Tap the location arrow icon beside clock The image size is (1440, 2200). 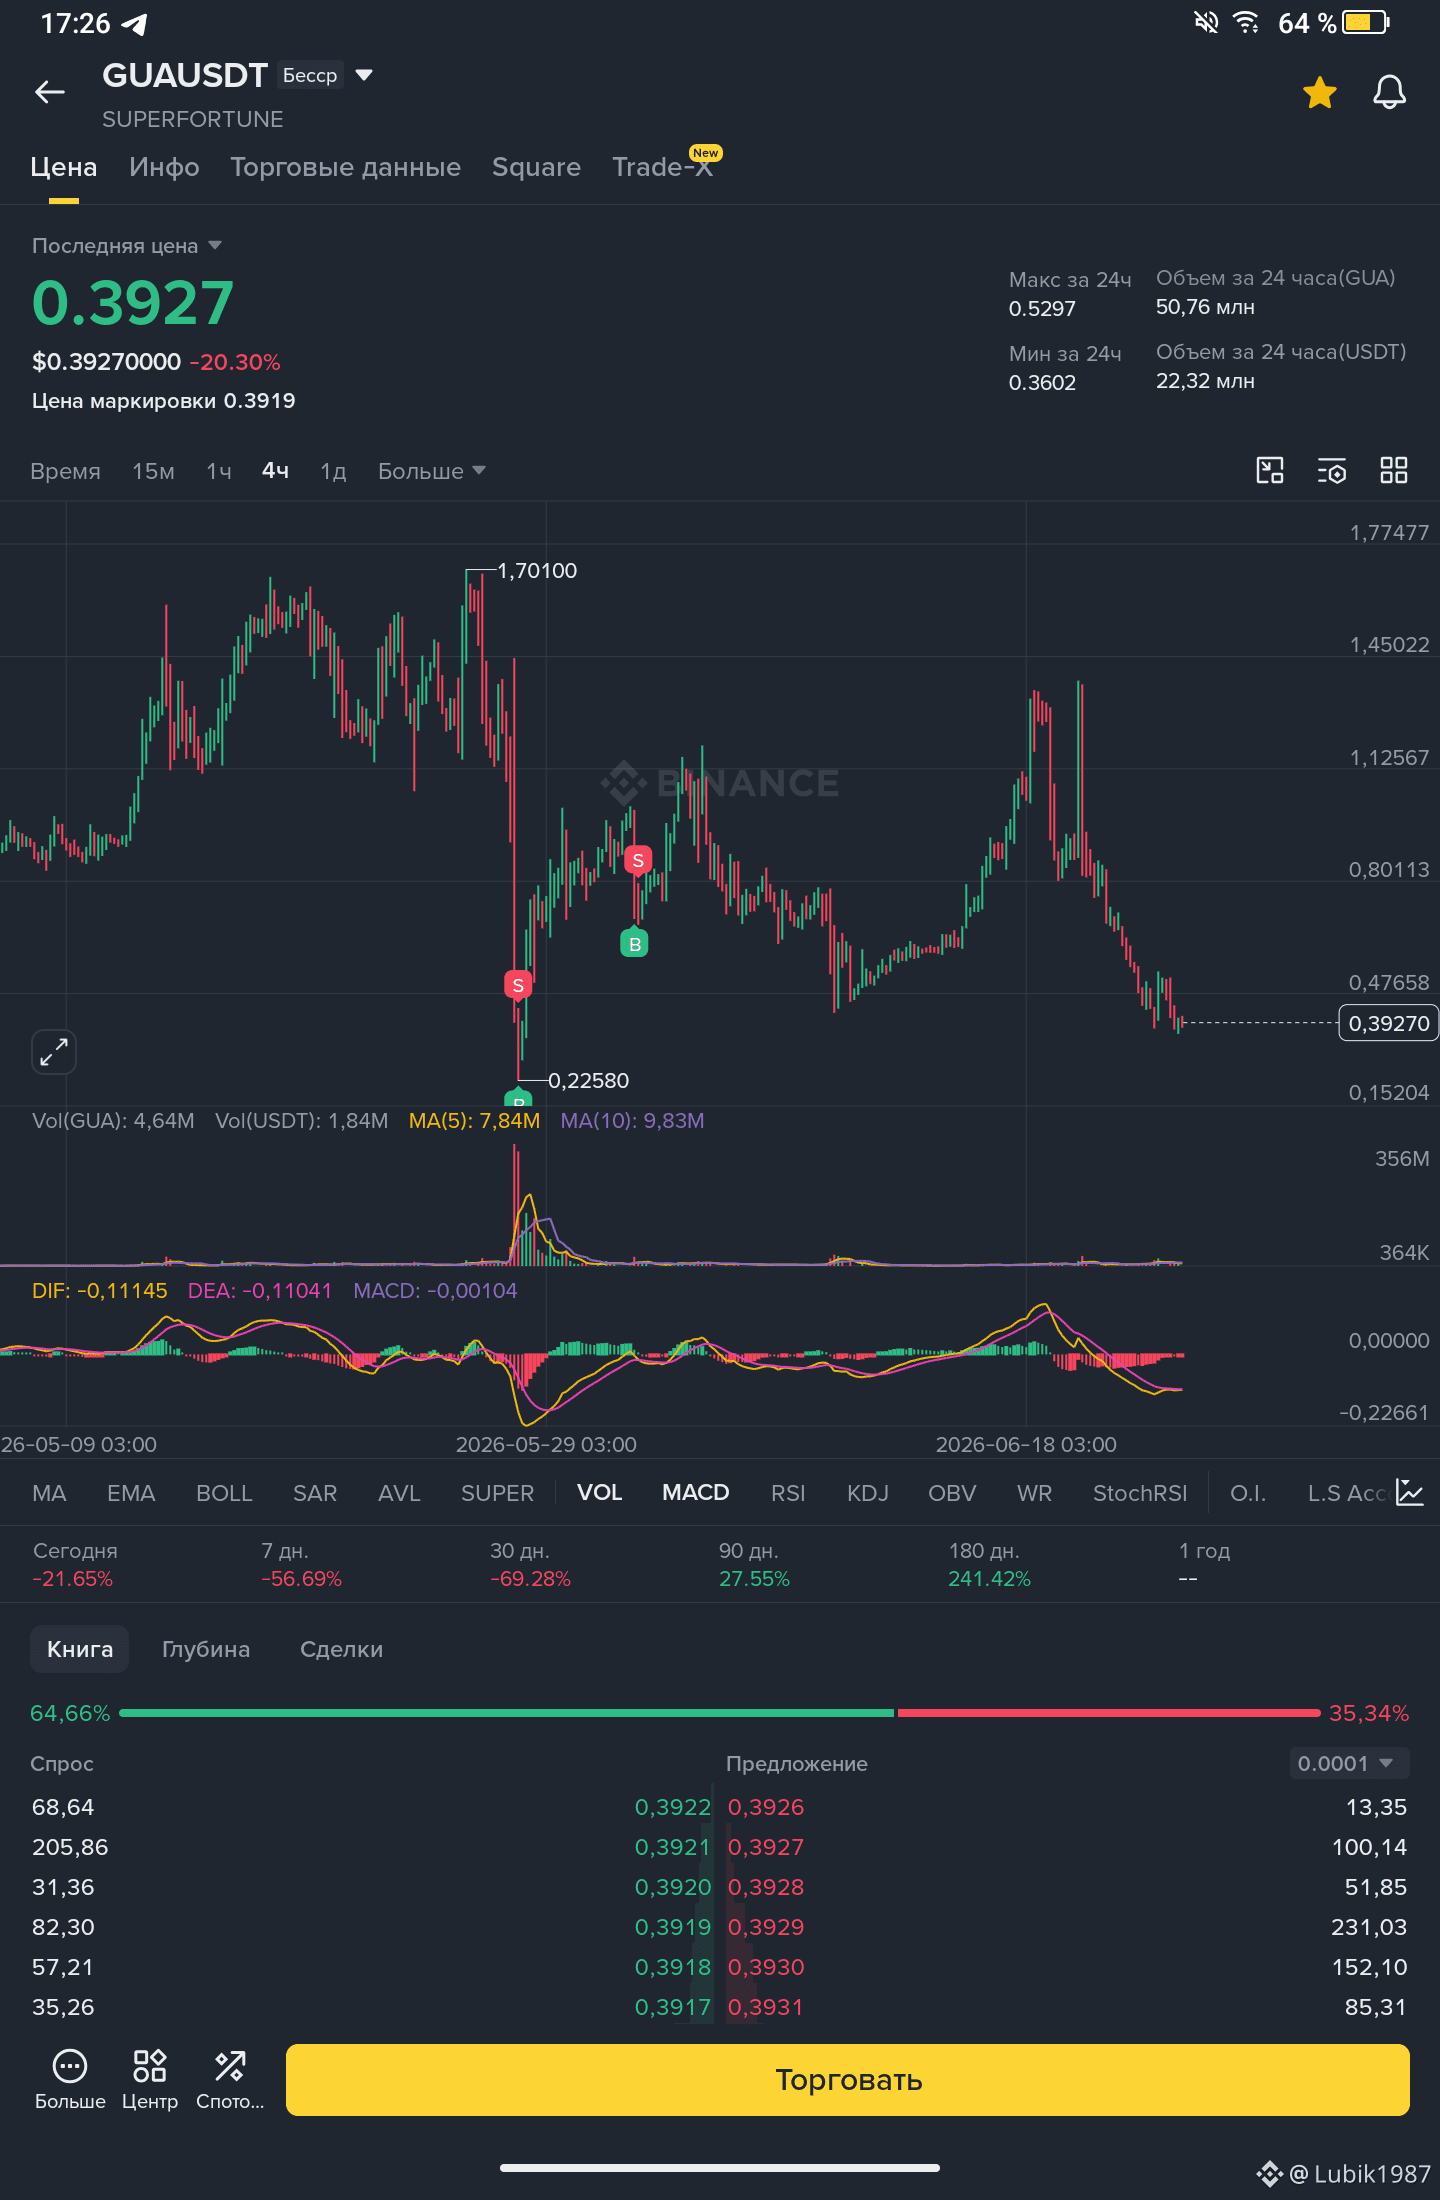coord(134,24)
